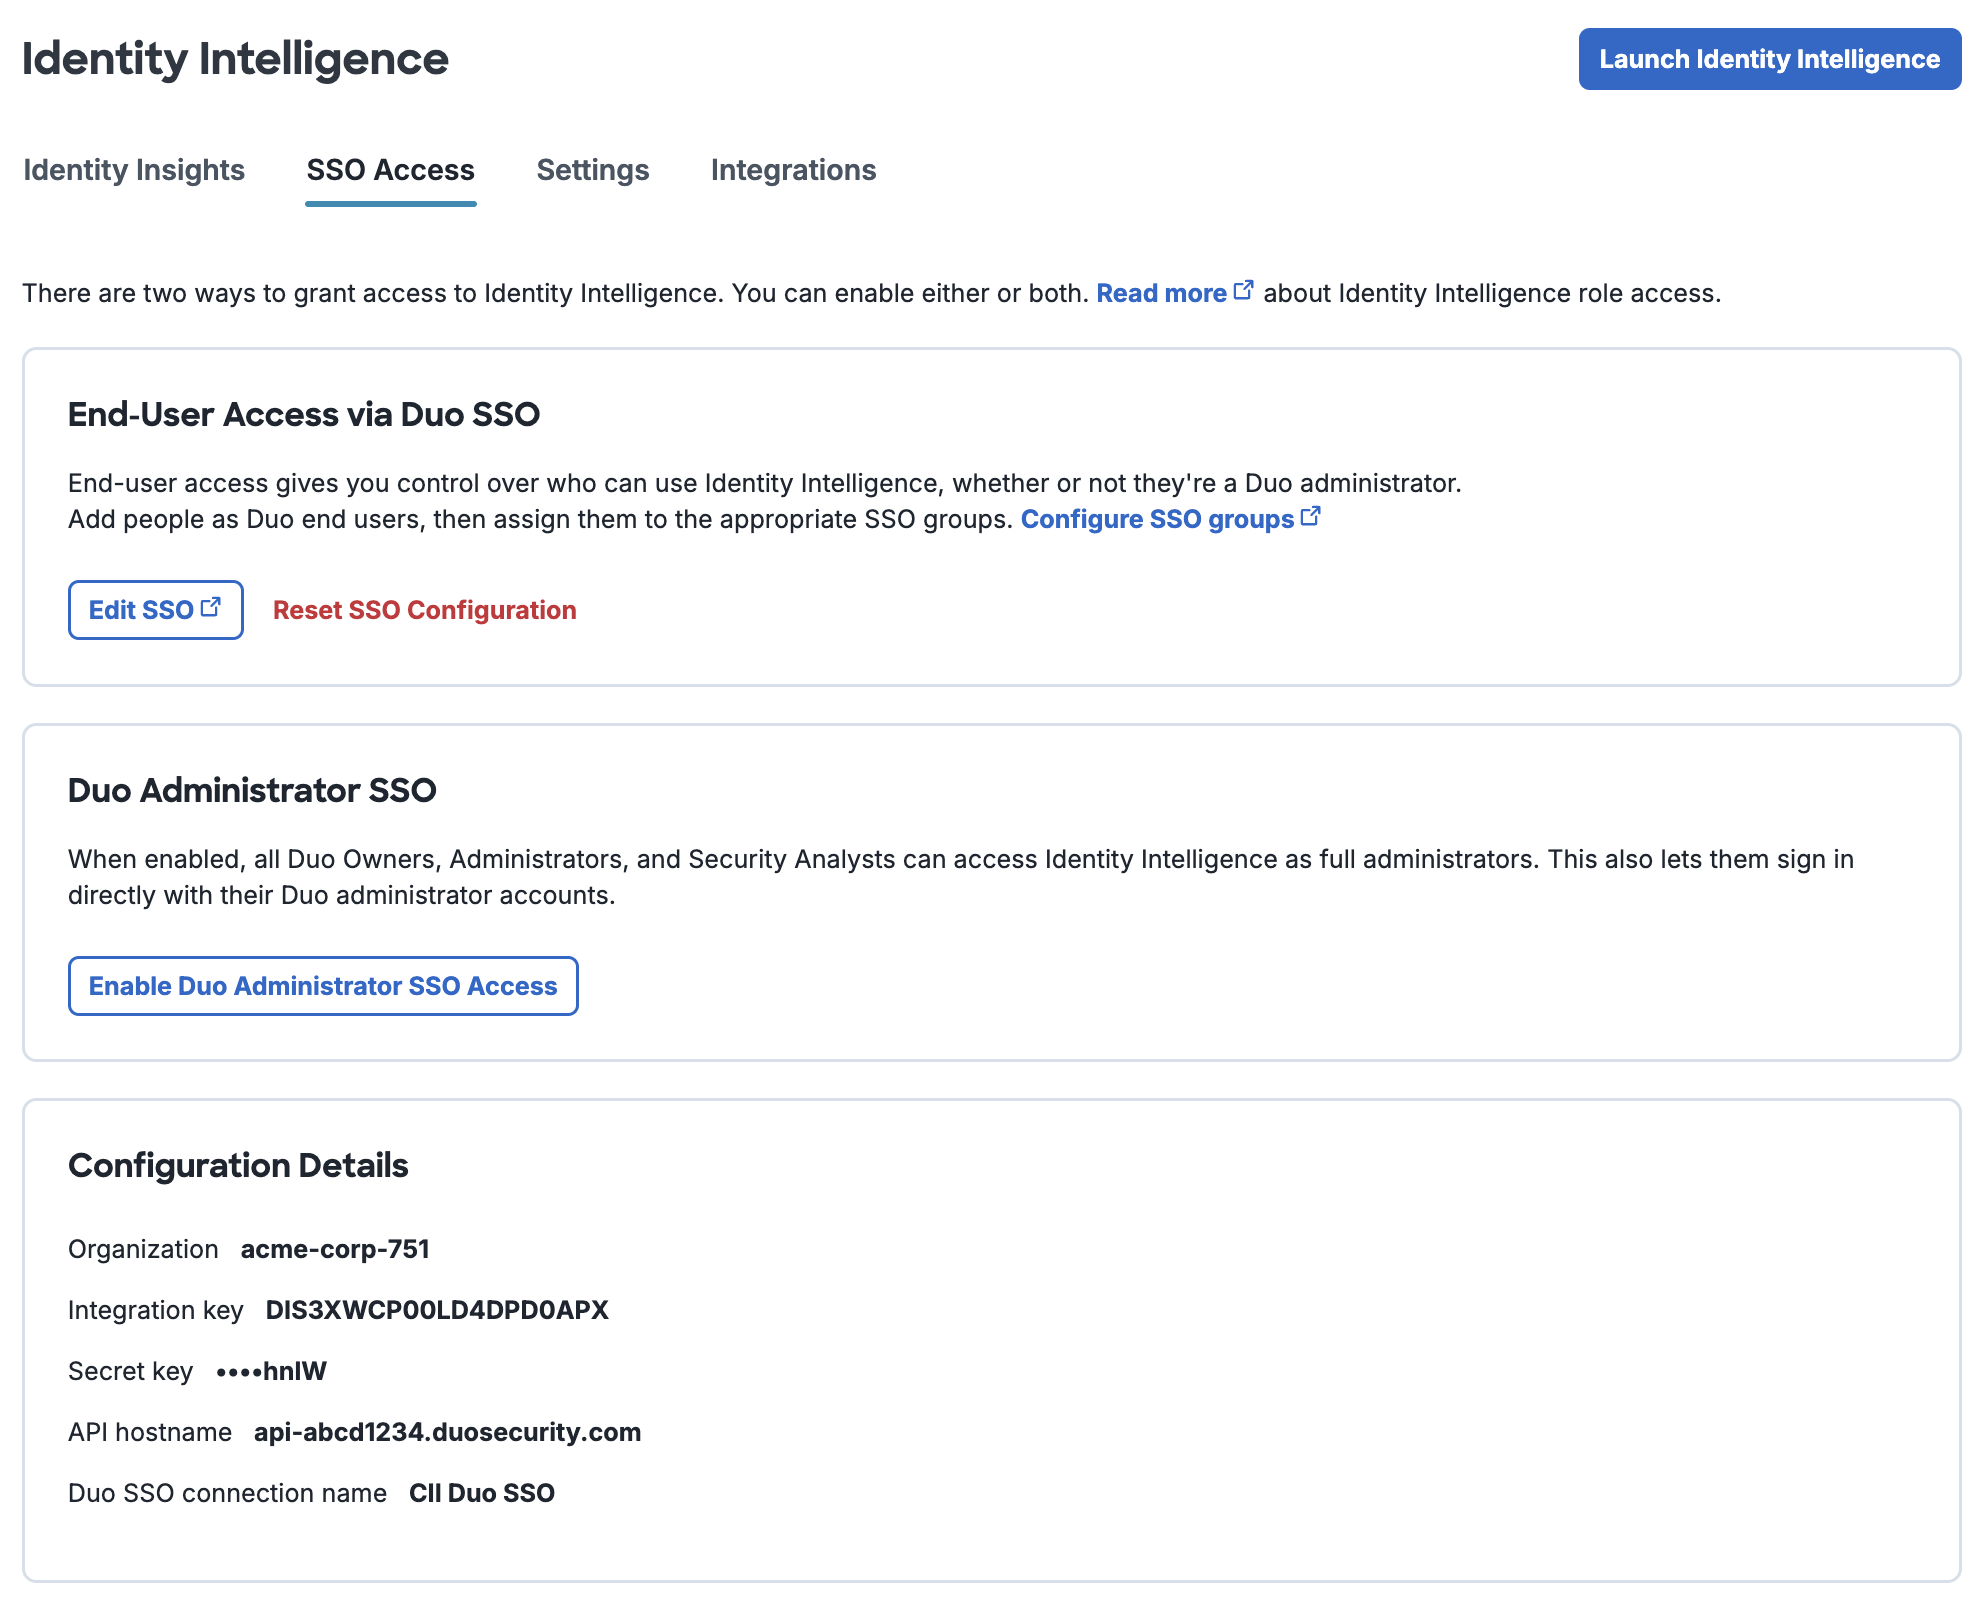Select integration key DIS3XWCP00LD4DPD0APX
Image resolution: width=1986 pixels, height=1605 pixels.
[437, 1310]
